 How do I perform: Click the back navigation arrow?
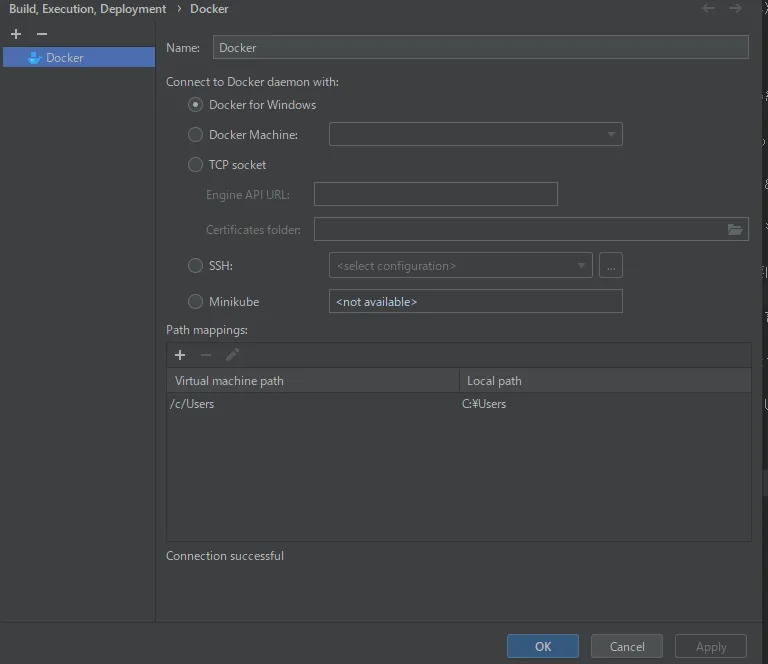point(708,9)
